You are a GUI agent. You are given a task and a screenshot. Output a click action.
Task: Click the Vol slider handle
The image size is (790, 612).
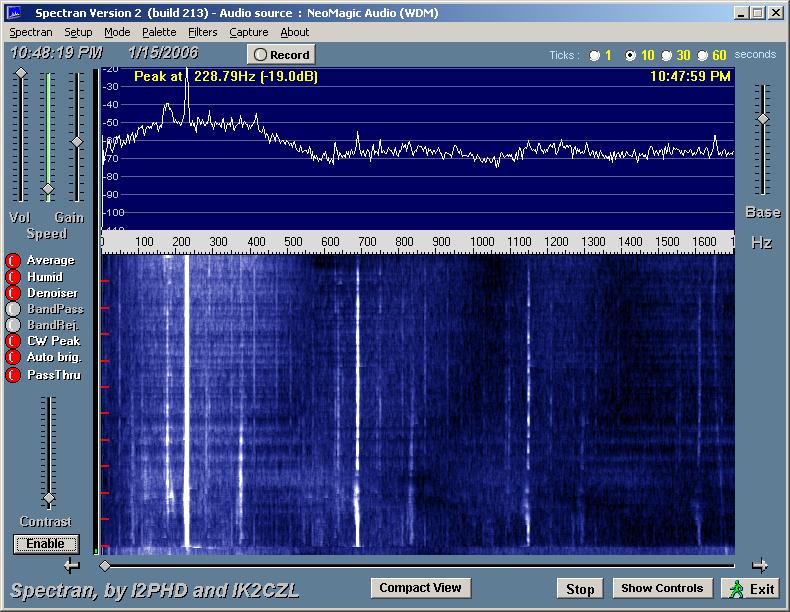[21, 73]
